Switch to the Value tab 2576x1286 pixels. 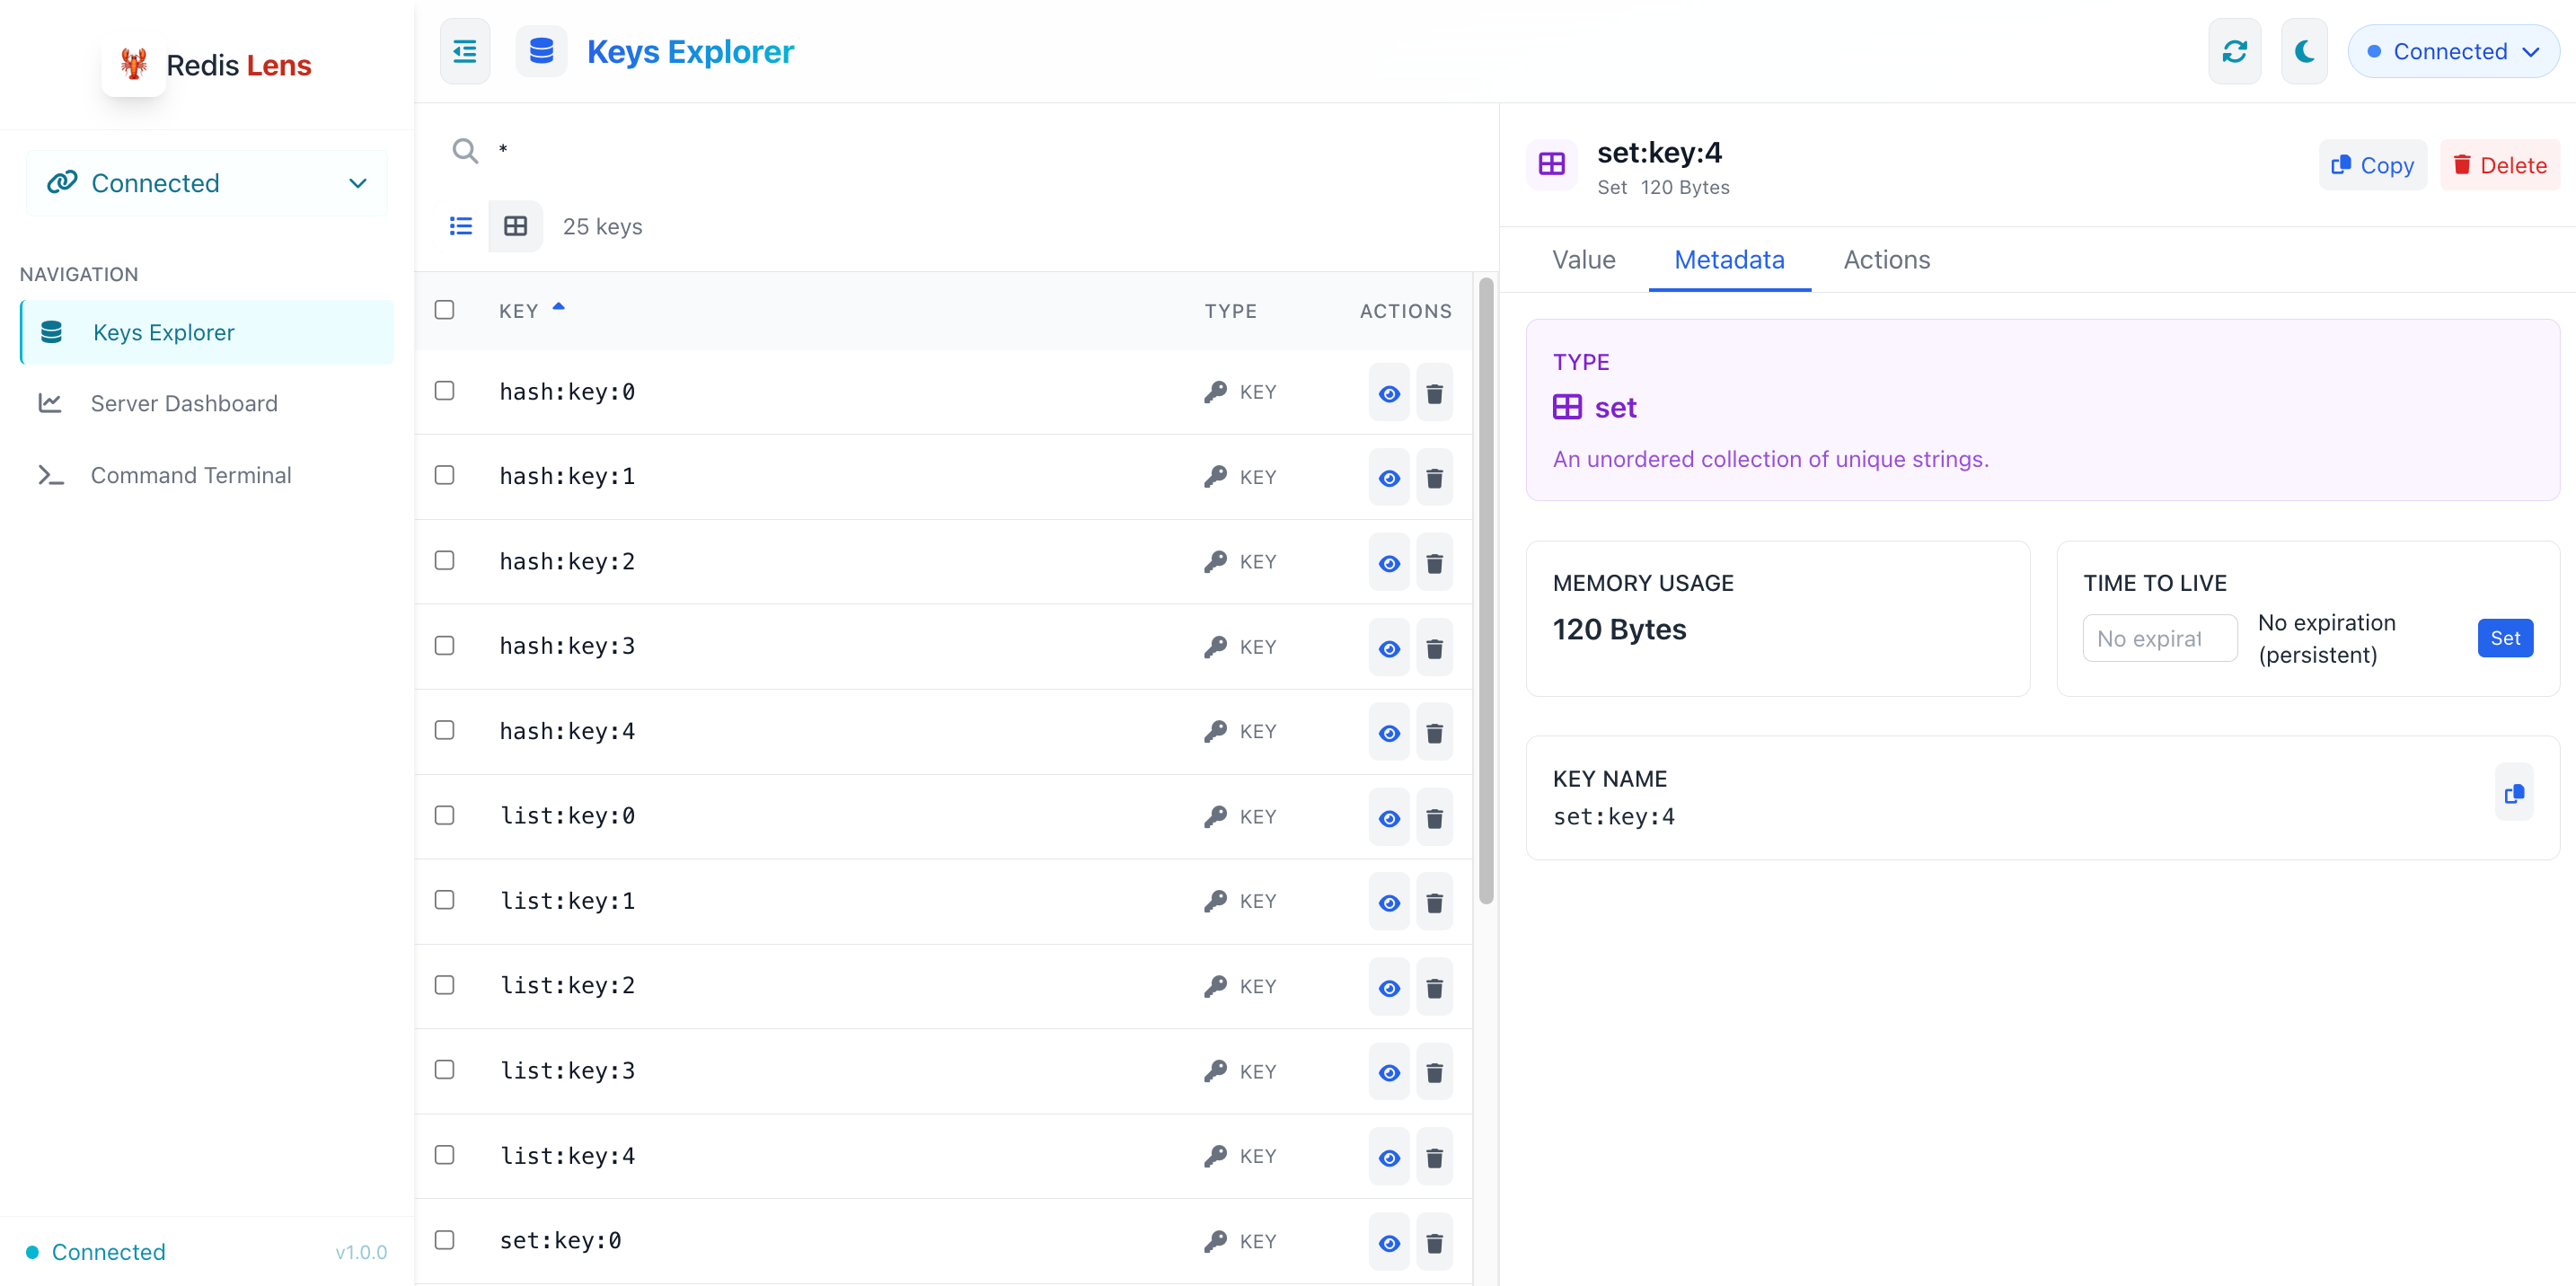click(x=1583, y=260)
